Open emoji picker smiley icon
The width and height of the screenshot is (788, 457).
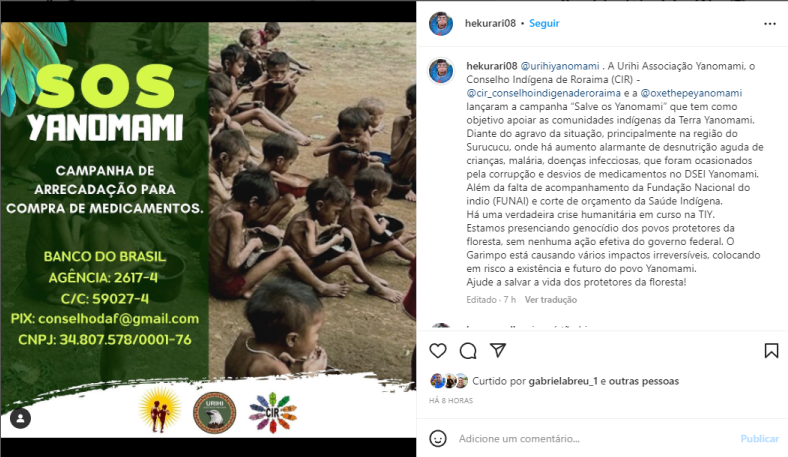[x=438, y=438]
